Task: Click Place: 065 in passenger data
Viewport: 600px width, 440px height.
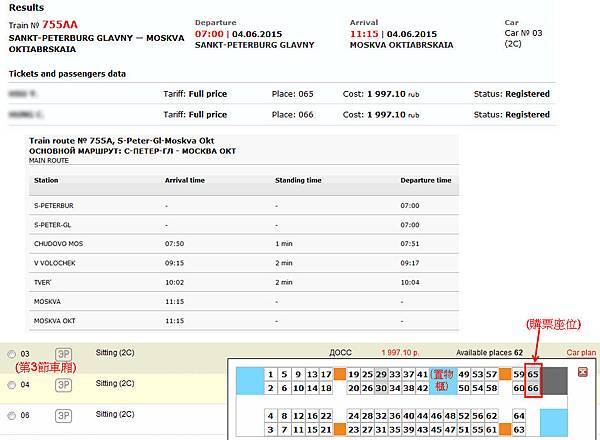Action: pos(292,94)
